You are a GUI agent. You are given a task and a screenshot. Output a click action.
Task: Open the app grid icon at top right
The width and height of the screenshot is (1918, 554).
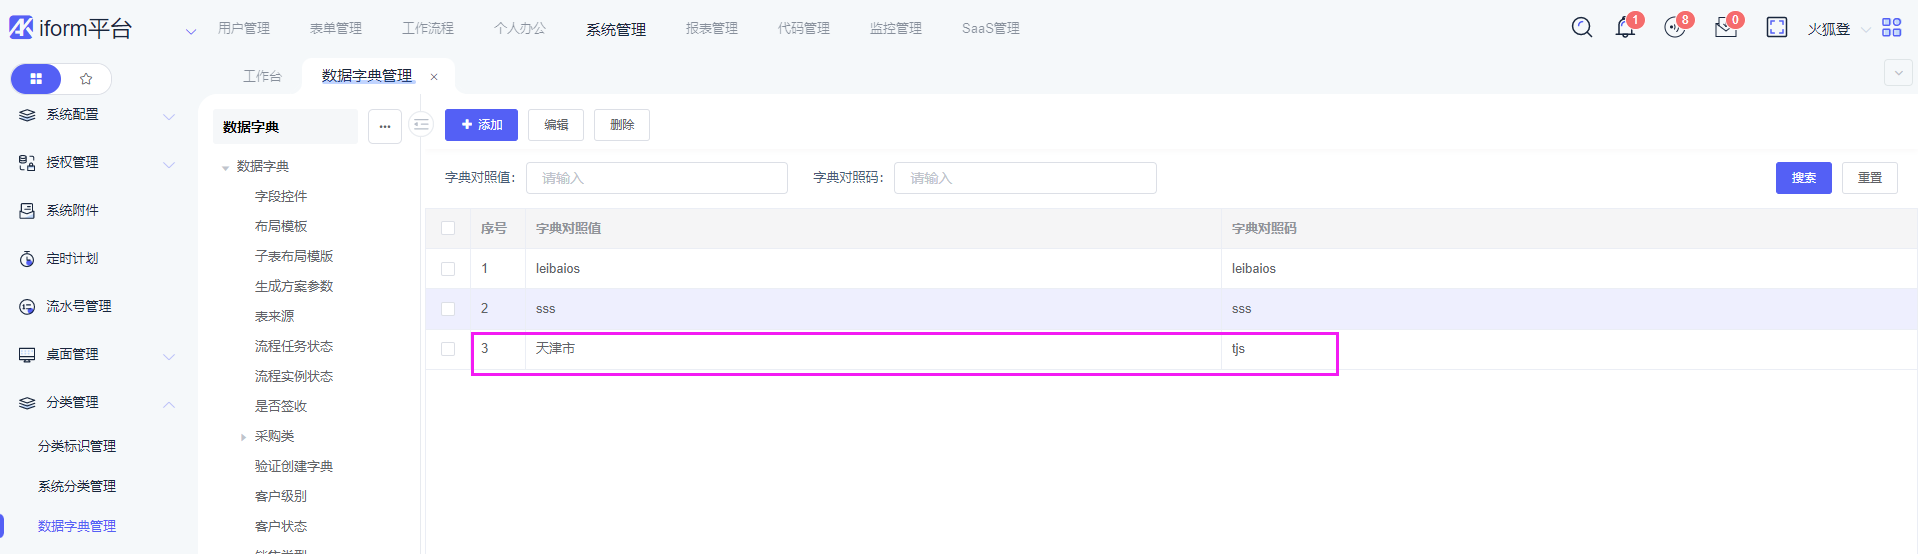(1891, 28)
